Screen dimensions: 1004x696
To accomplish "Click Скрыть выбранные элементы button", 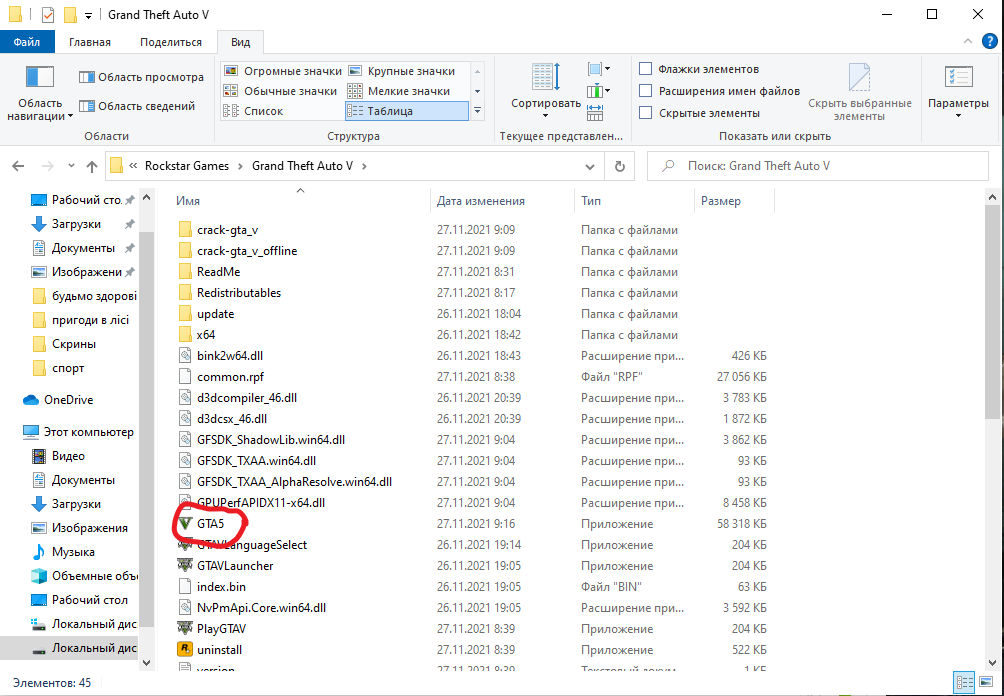I will [x=859, y=92].
